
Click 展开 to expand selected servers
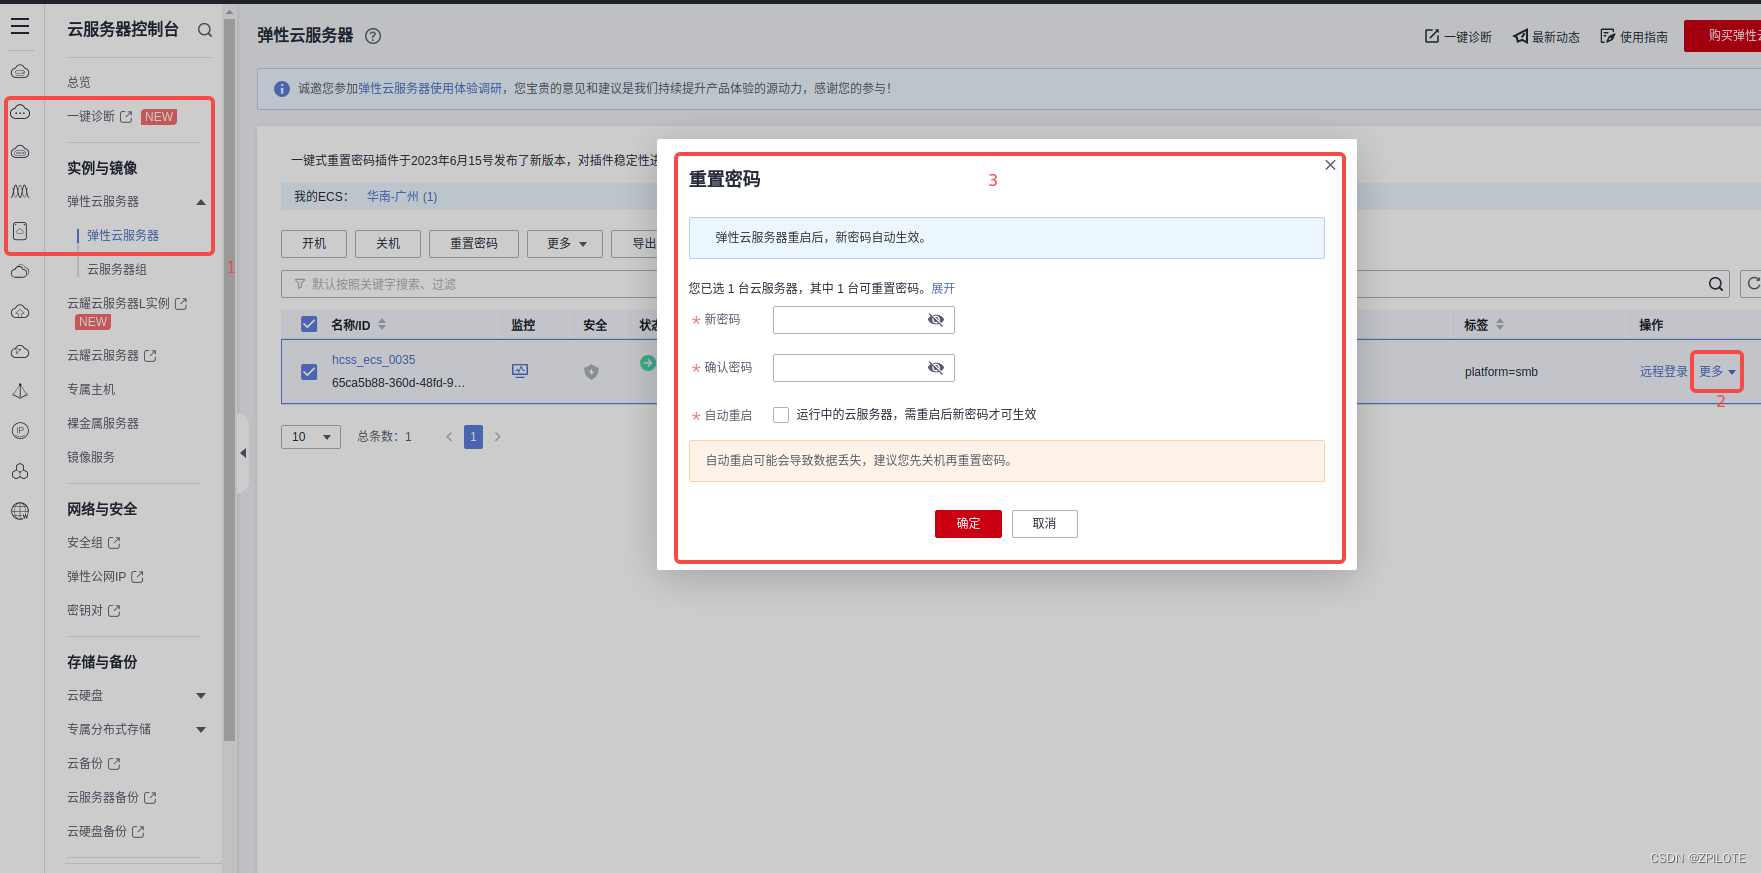click(943, 288)
